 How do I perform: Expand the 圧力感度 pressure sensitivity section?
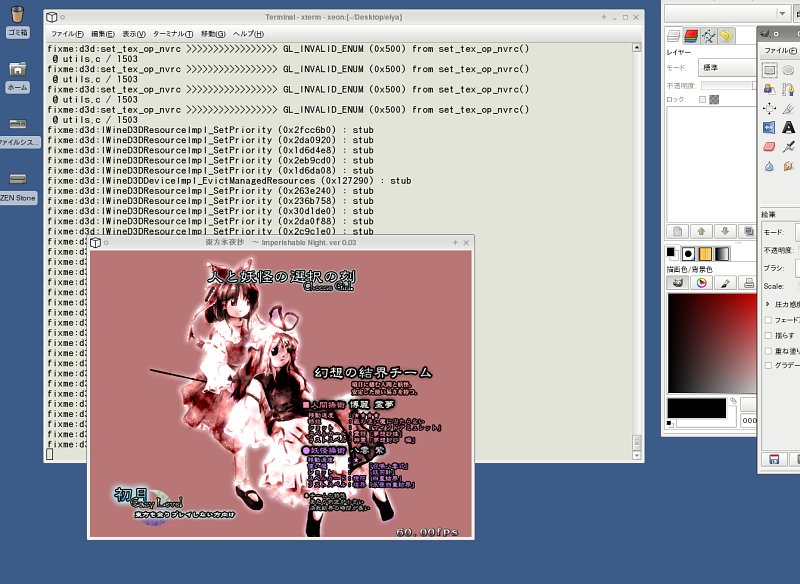point(767,304)
